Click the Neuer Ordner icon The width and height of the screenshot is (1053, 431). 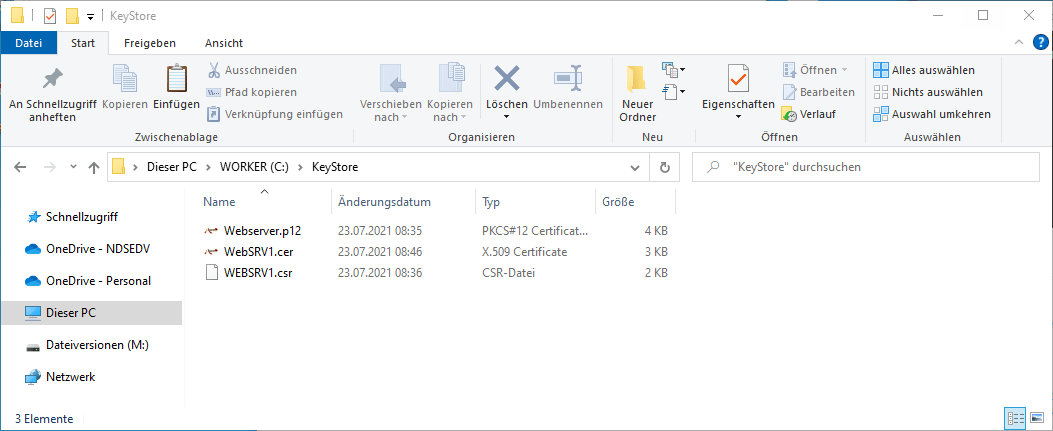point(637,79)
